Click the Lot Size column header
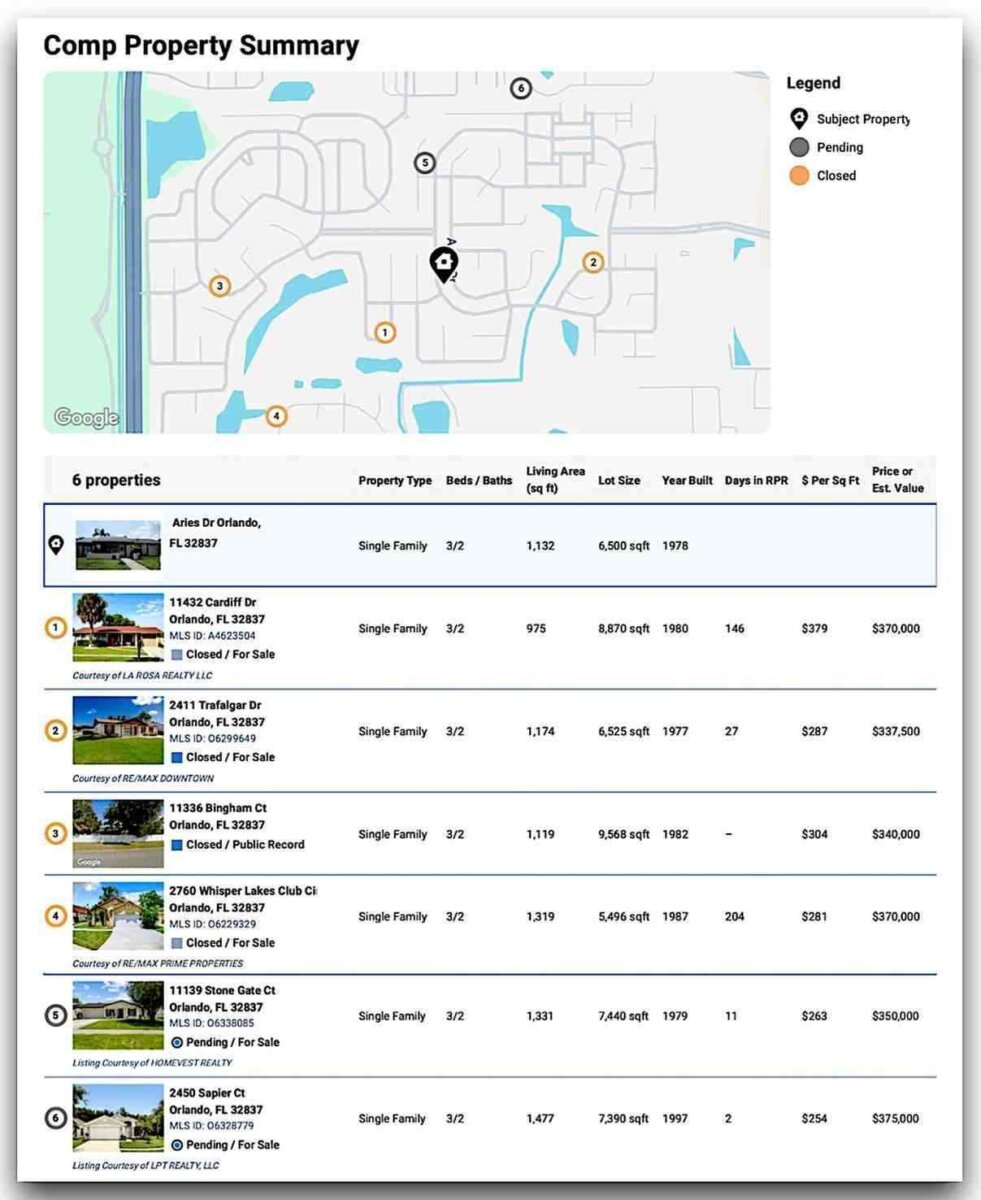The height and width of the screenshot is (1200, 981). (619, 481)
